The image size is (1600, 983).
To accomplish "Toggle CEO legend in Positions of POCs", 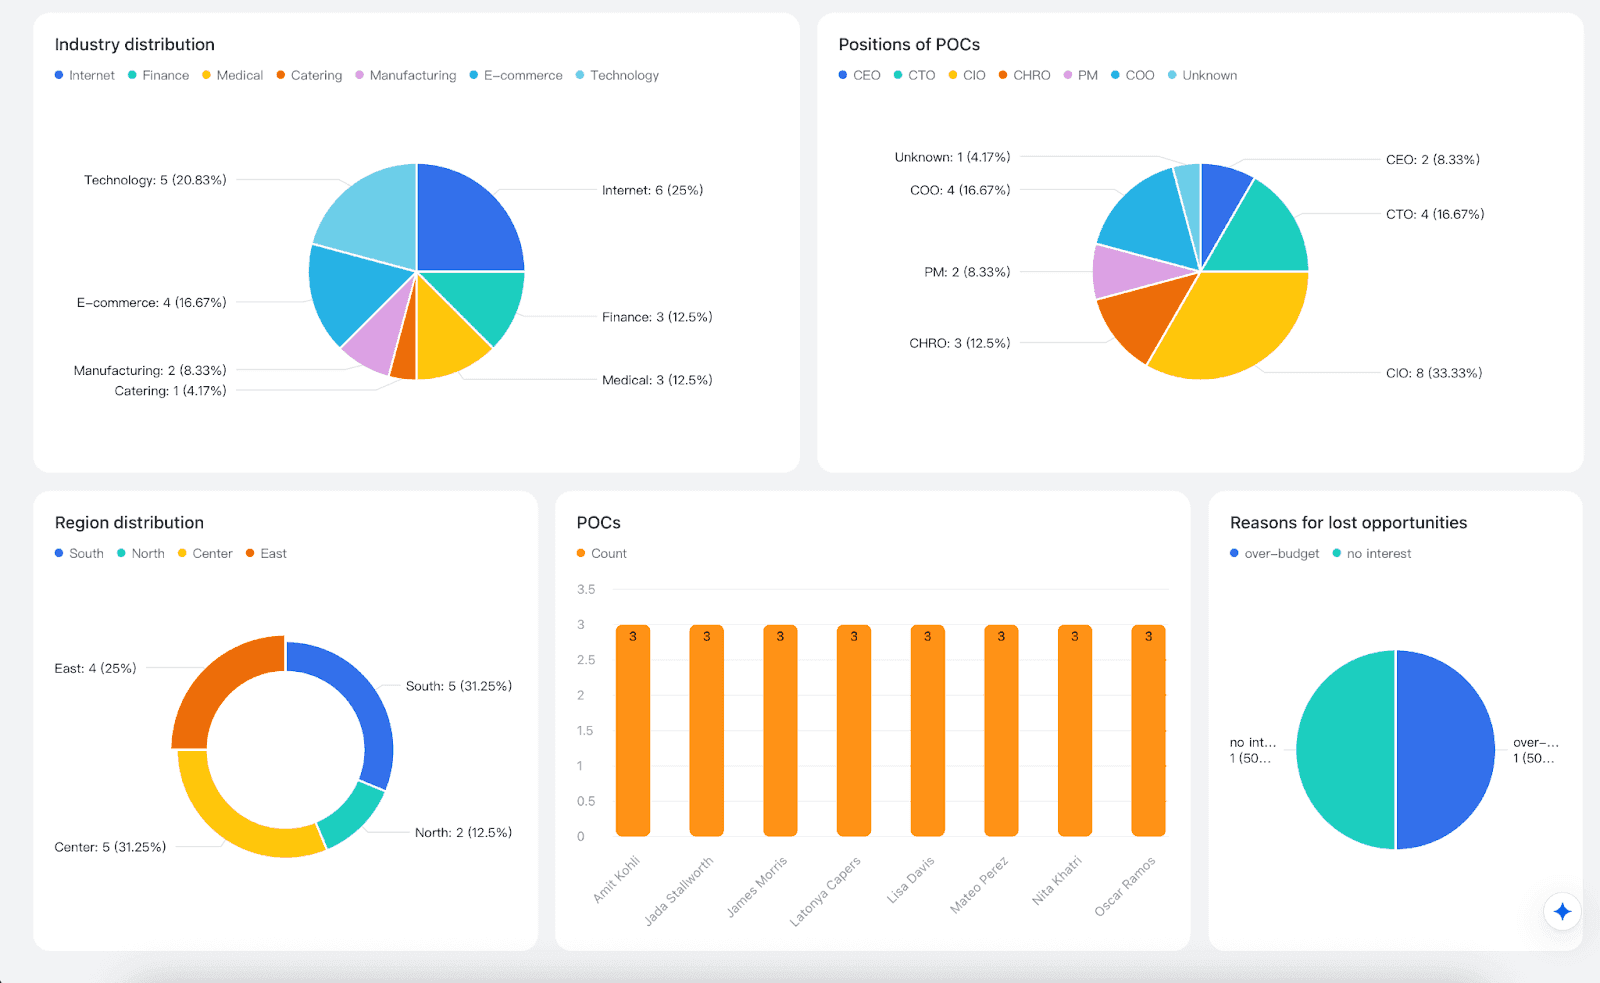I will (x=860, y=75).
